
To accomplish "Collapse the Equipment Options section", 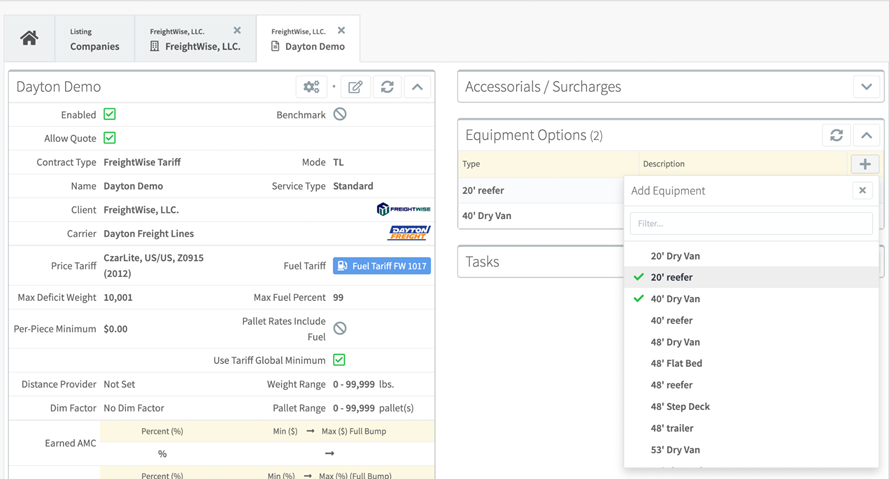I will (x=866, y=135).
